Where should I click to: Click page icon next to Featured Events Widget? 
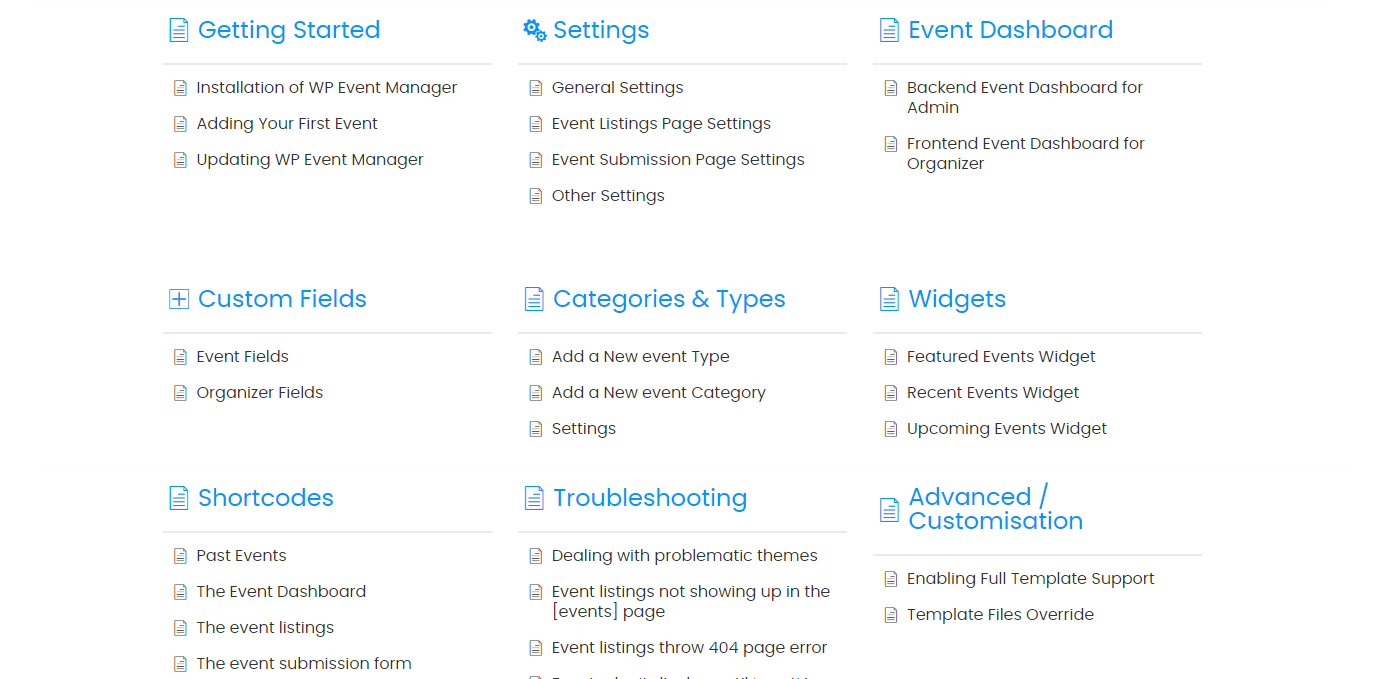(891, 357)
